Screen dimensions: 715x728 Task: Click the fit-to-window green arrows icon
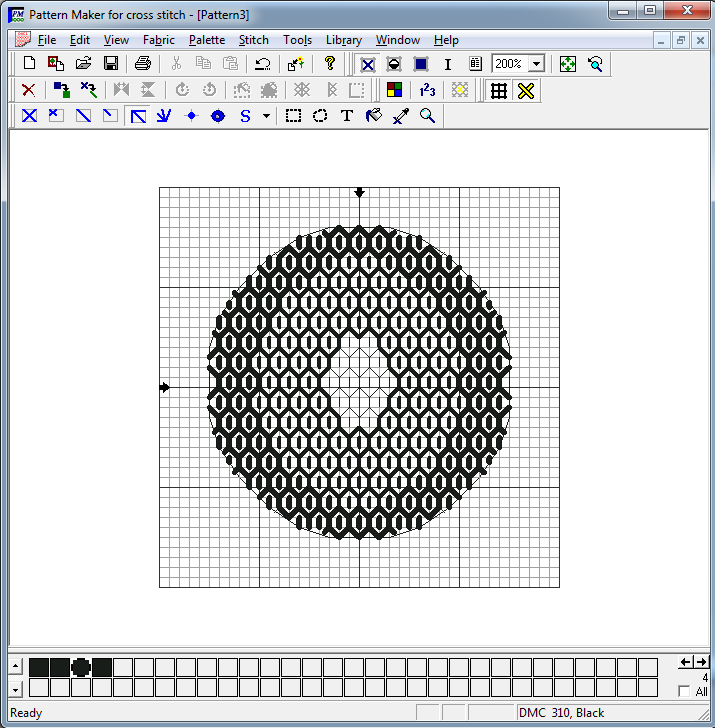click(568, 64)
